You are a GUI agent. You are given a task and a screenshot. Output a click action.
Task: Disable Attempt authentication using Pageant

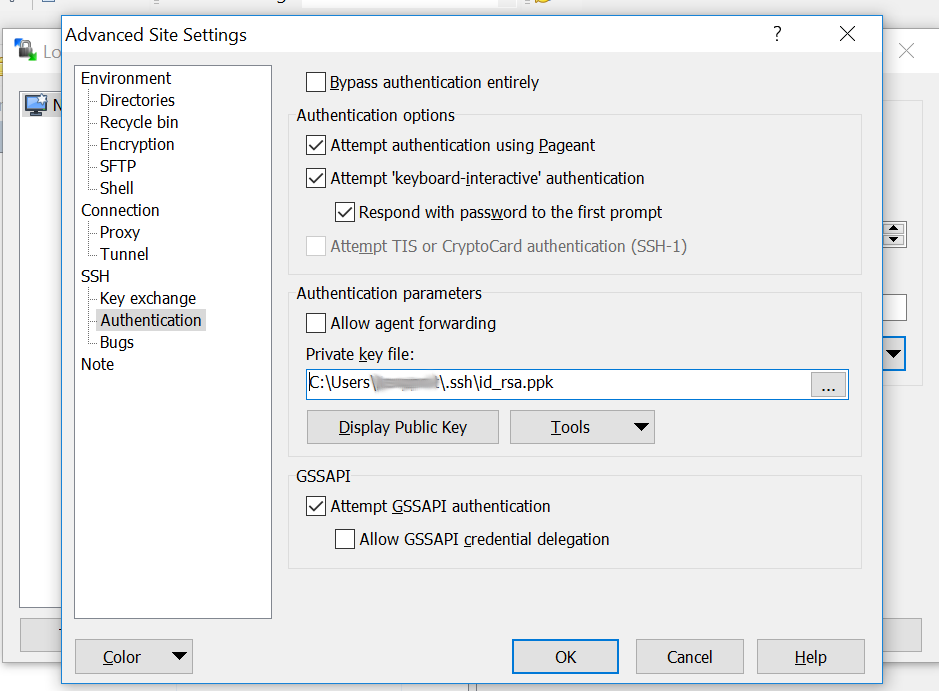point(315,145)
